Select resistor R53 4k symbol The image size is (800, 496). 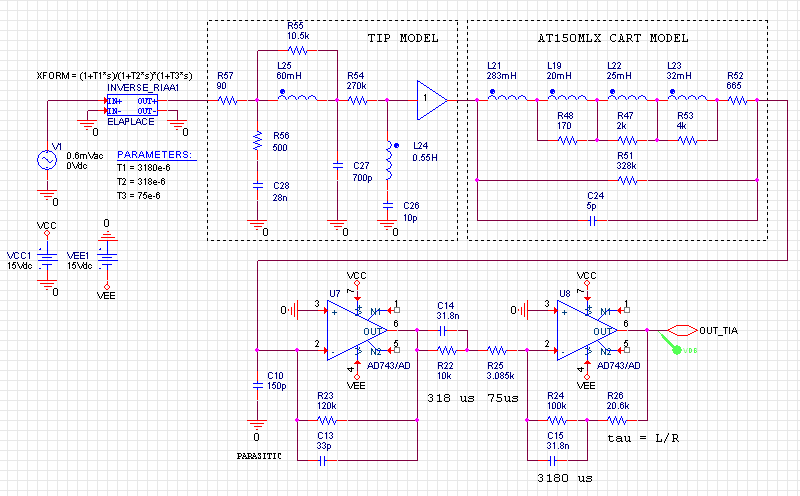(687, 140)
